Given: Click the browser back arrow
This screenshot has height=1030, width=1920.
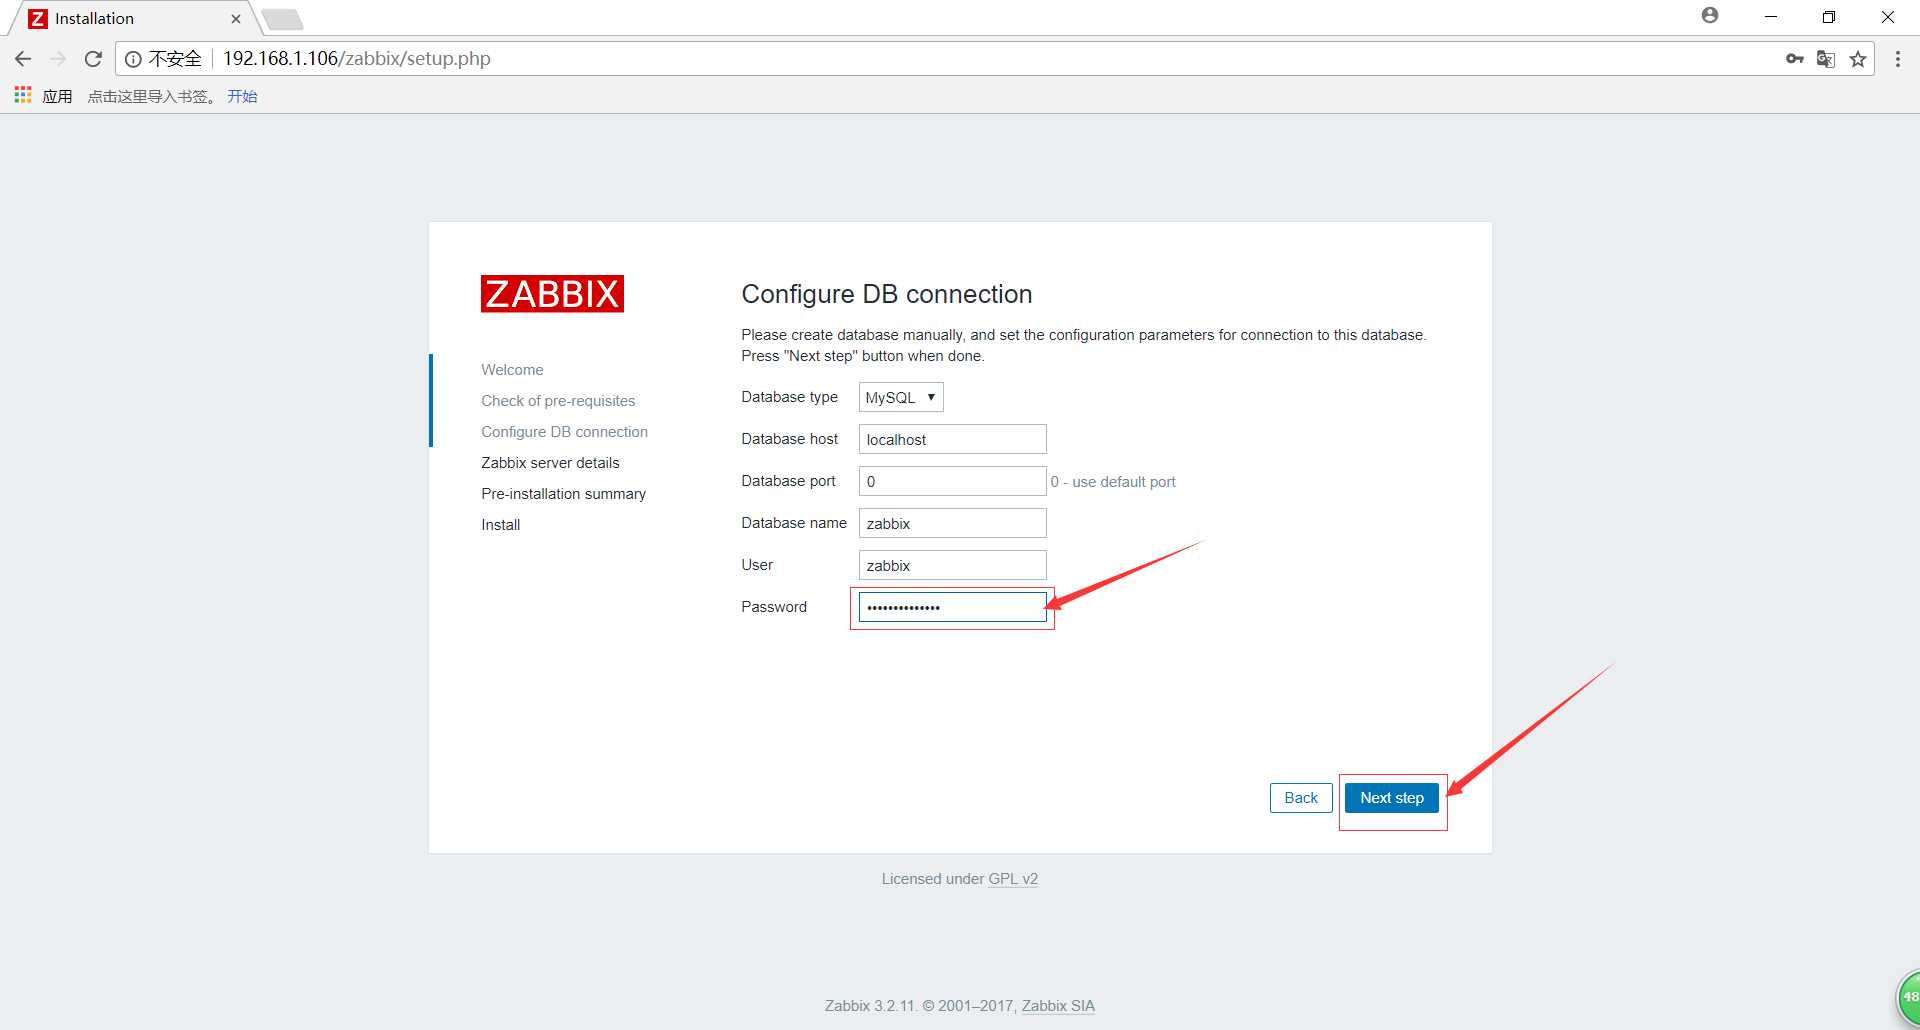Looking at the screenshot, I should click(x=23, y=59).
